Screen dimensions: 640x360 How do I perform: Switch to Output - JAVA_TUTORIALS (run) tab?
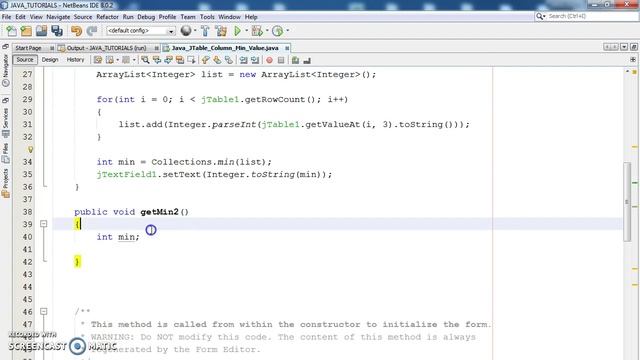coord(106,48)
